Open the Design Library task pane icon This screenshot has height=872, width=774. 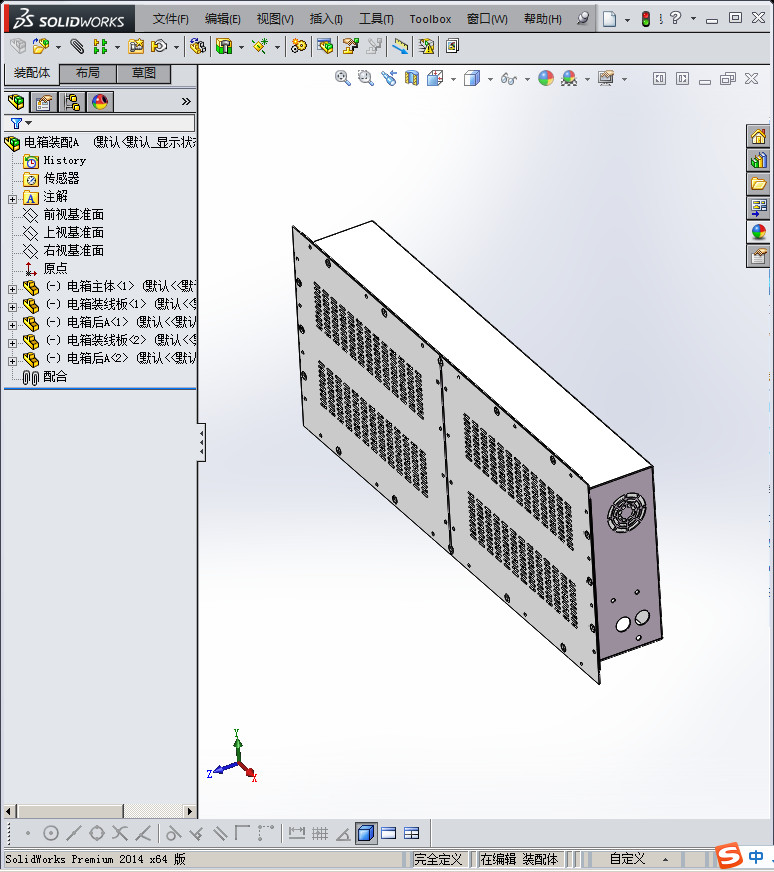point(758,160)
